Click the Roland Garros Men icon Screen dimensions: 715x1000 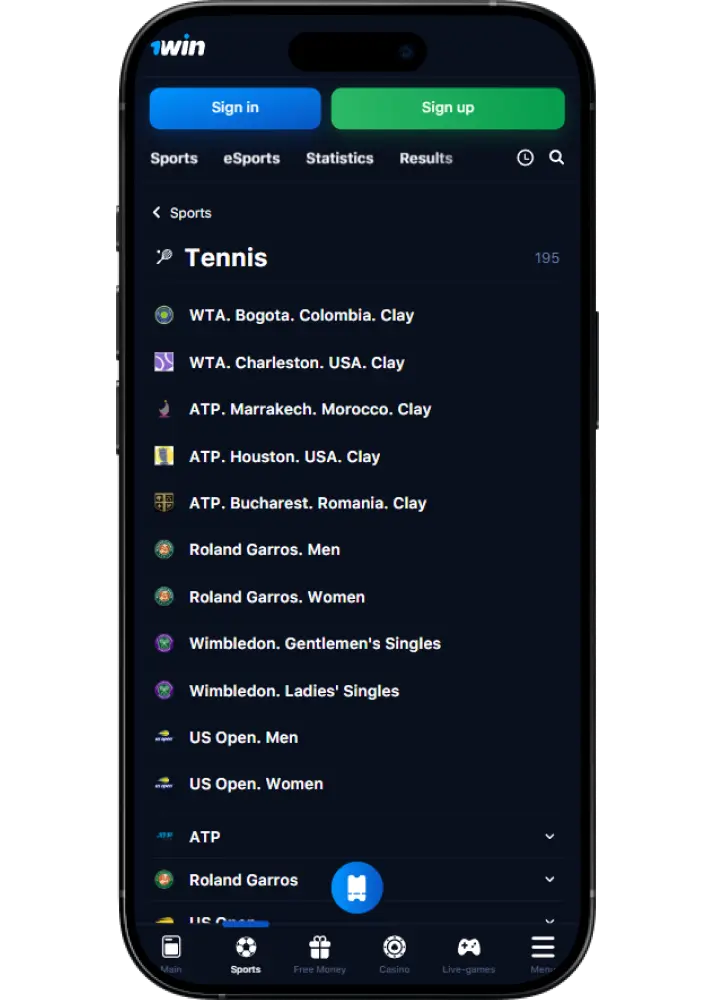pyautogui.click(x=164, y=549)
